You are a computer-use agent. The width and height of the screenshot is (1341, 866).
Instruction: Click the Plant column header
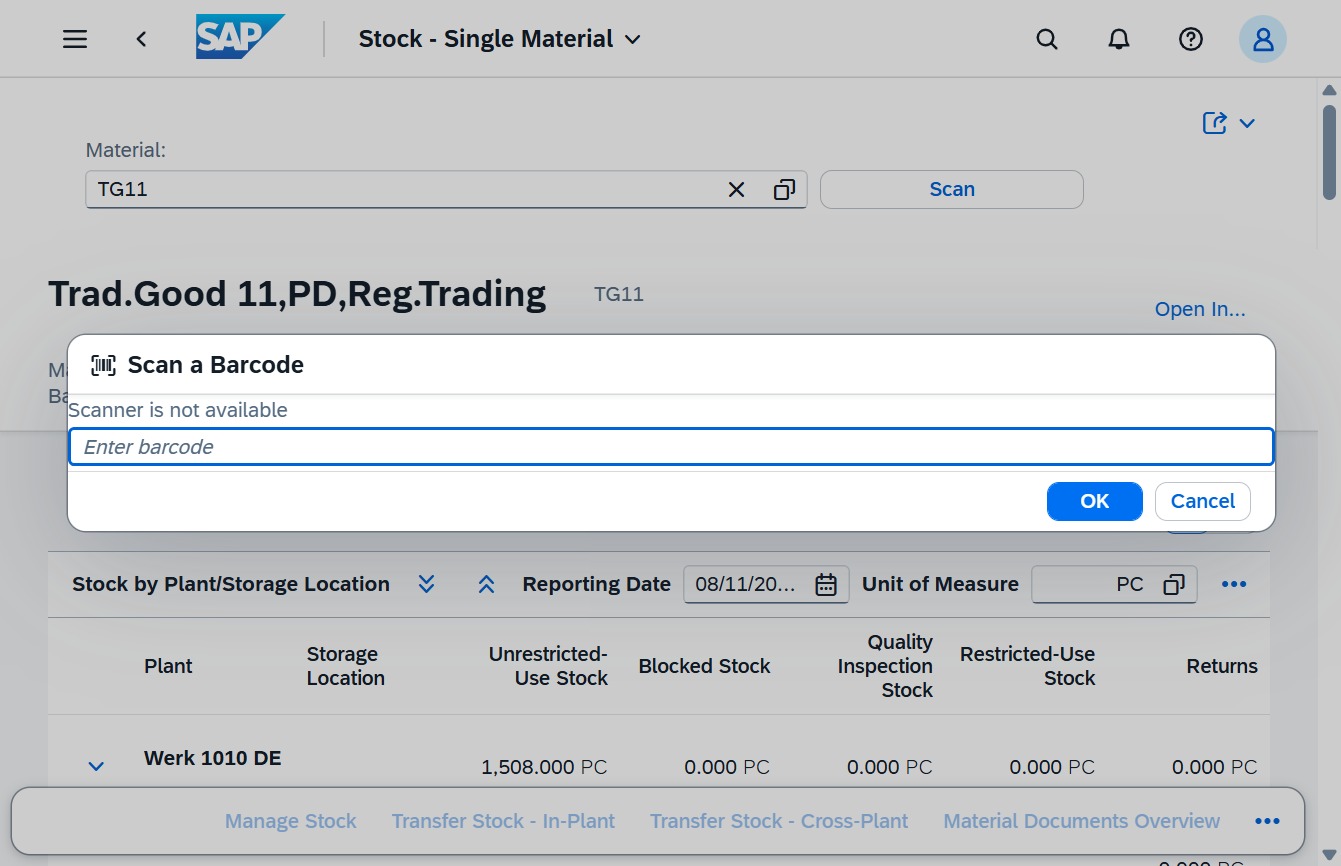coord(168,666)
